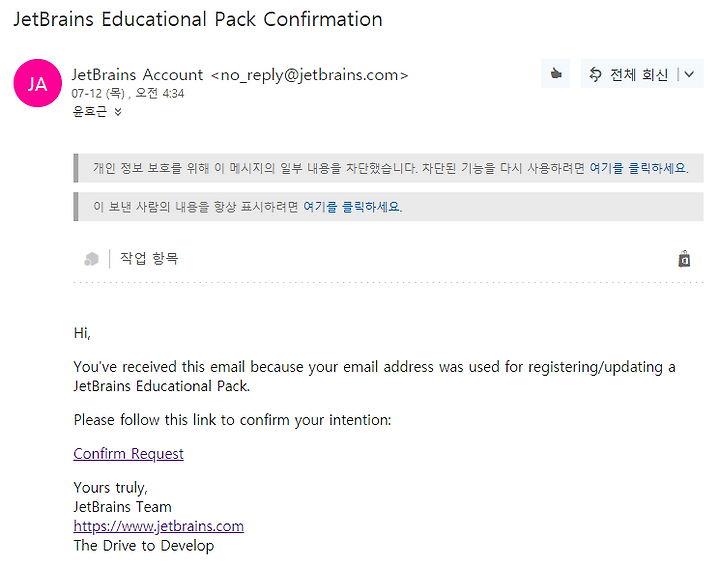The height and width of the screenshot is (566, 720).
Task: Click the recipient name 윤효근
Action: pyautogui.click(x=90, y=112)
